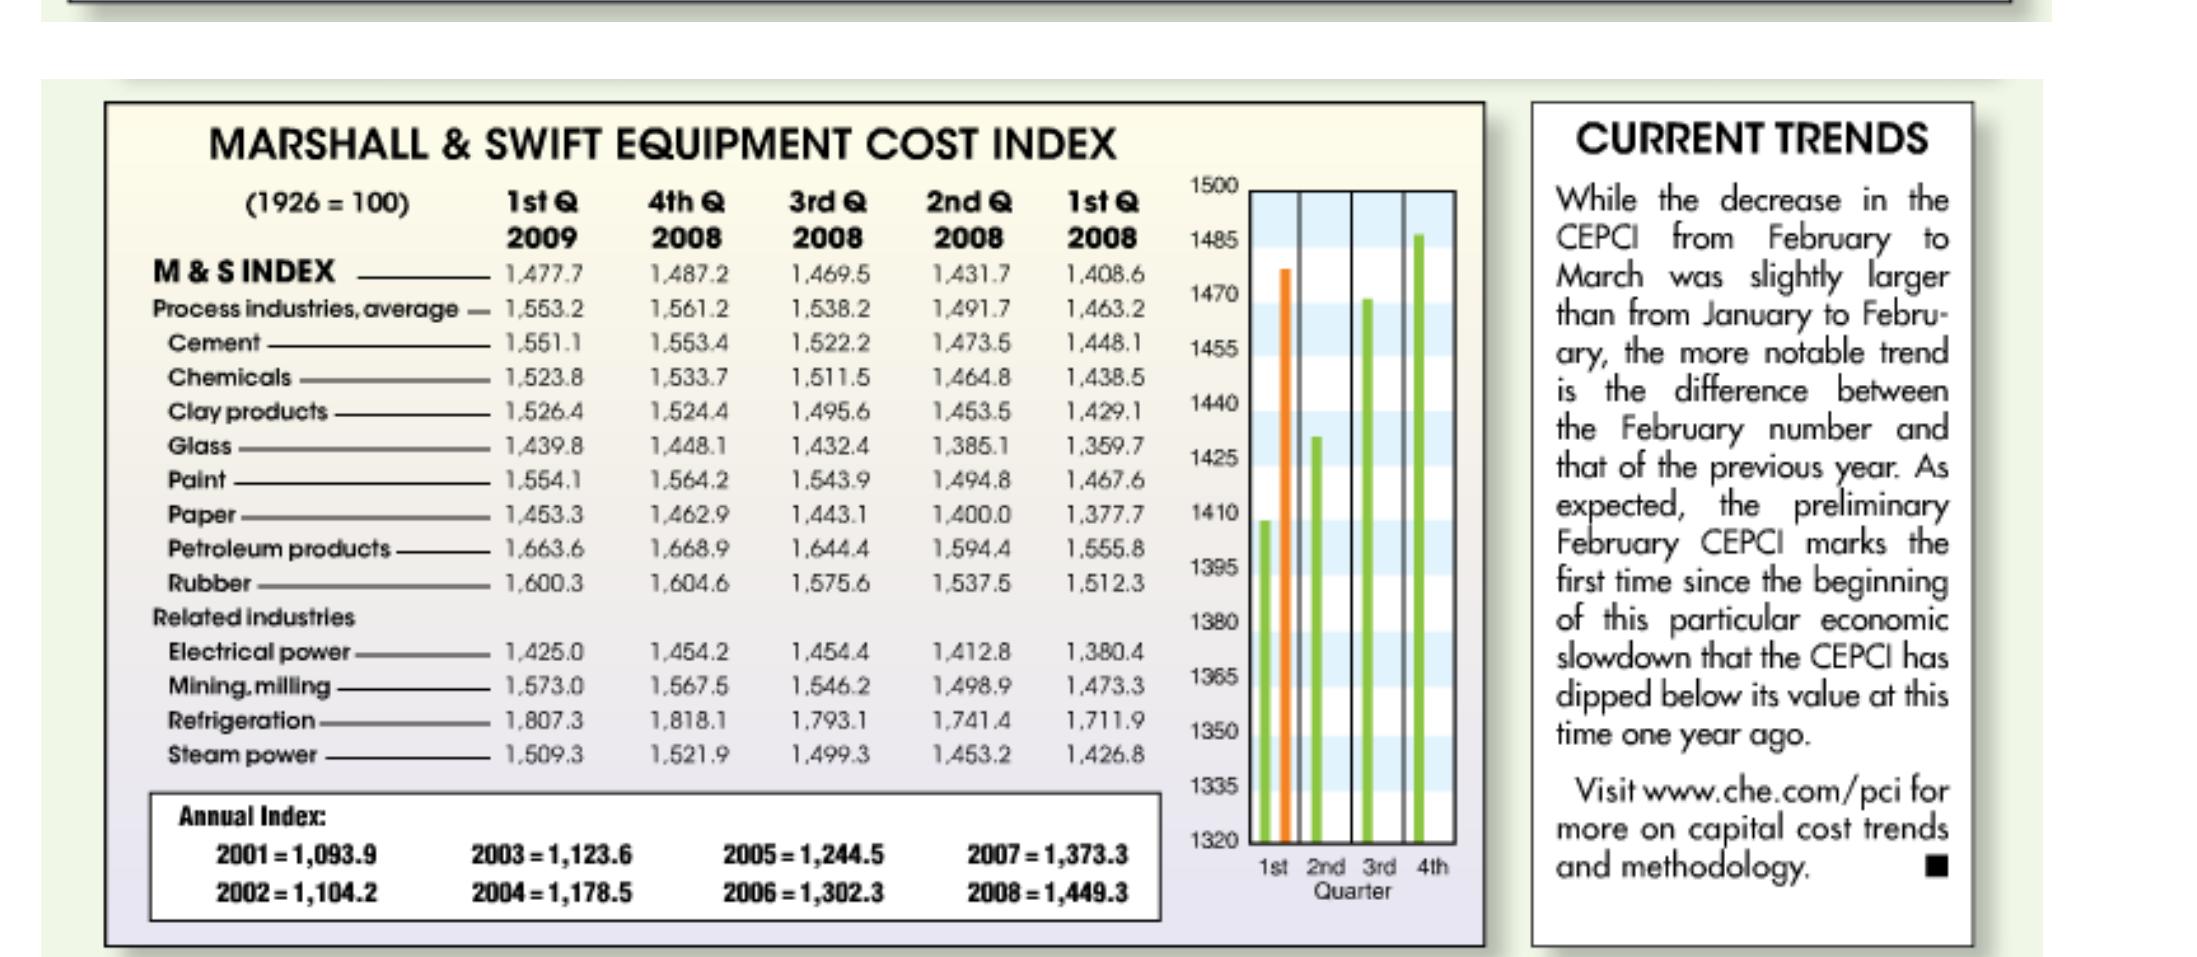This screenshot has width=2197, height=957.
Task: Select the "2nd" quarter label under chart
Action: (x=1326, y=867)
